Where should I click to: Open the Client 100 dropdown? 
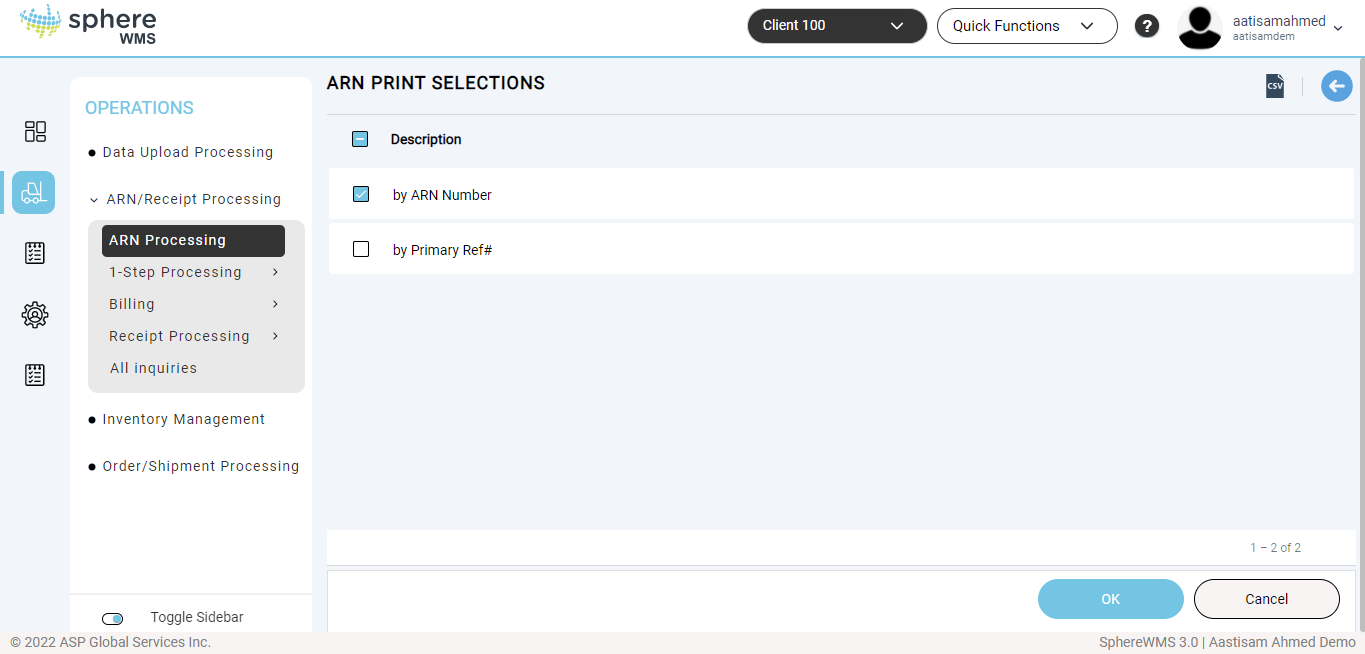click(837, 26)
